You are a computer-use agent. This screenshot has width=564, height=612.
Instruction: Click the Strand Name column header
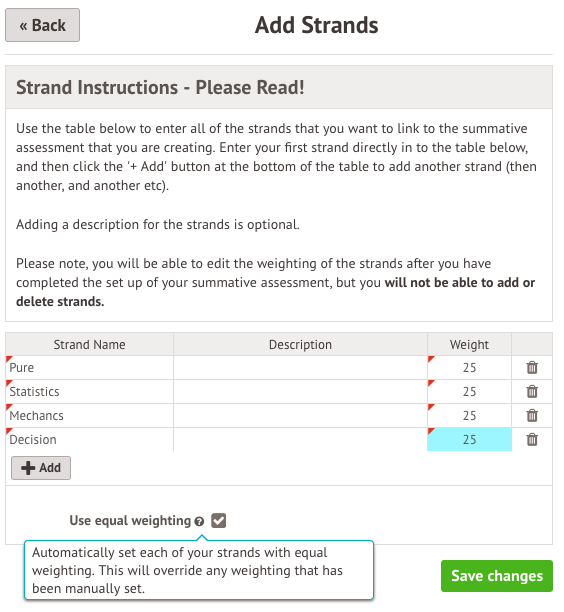[89, 344]
